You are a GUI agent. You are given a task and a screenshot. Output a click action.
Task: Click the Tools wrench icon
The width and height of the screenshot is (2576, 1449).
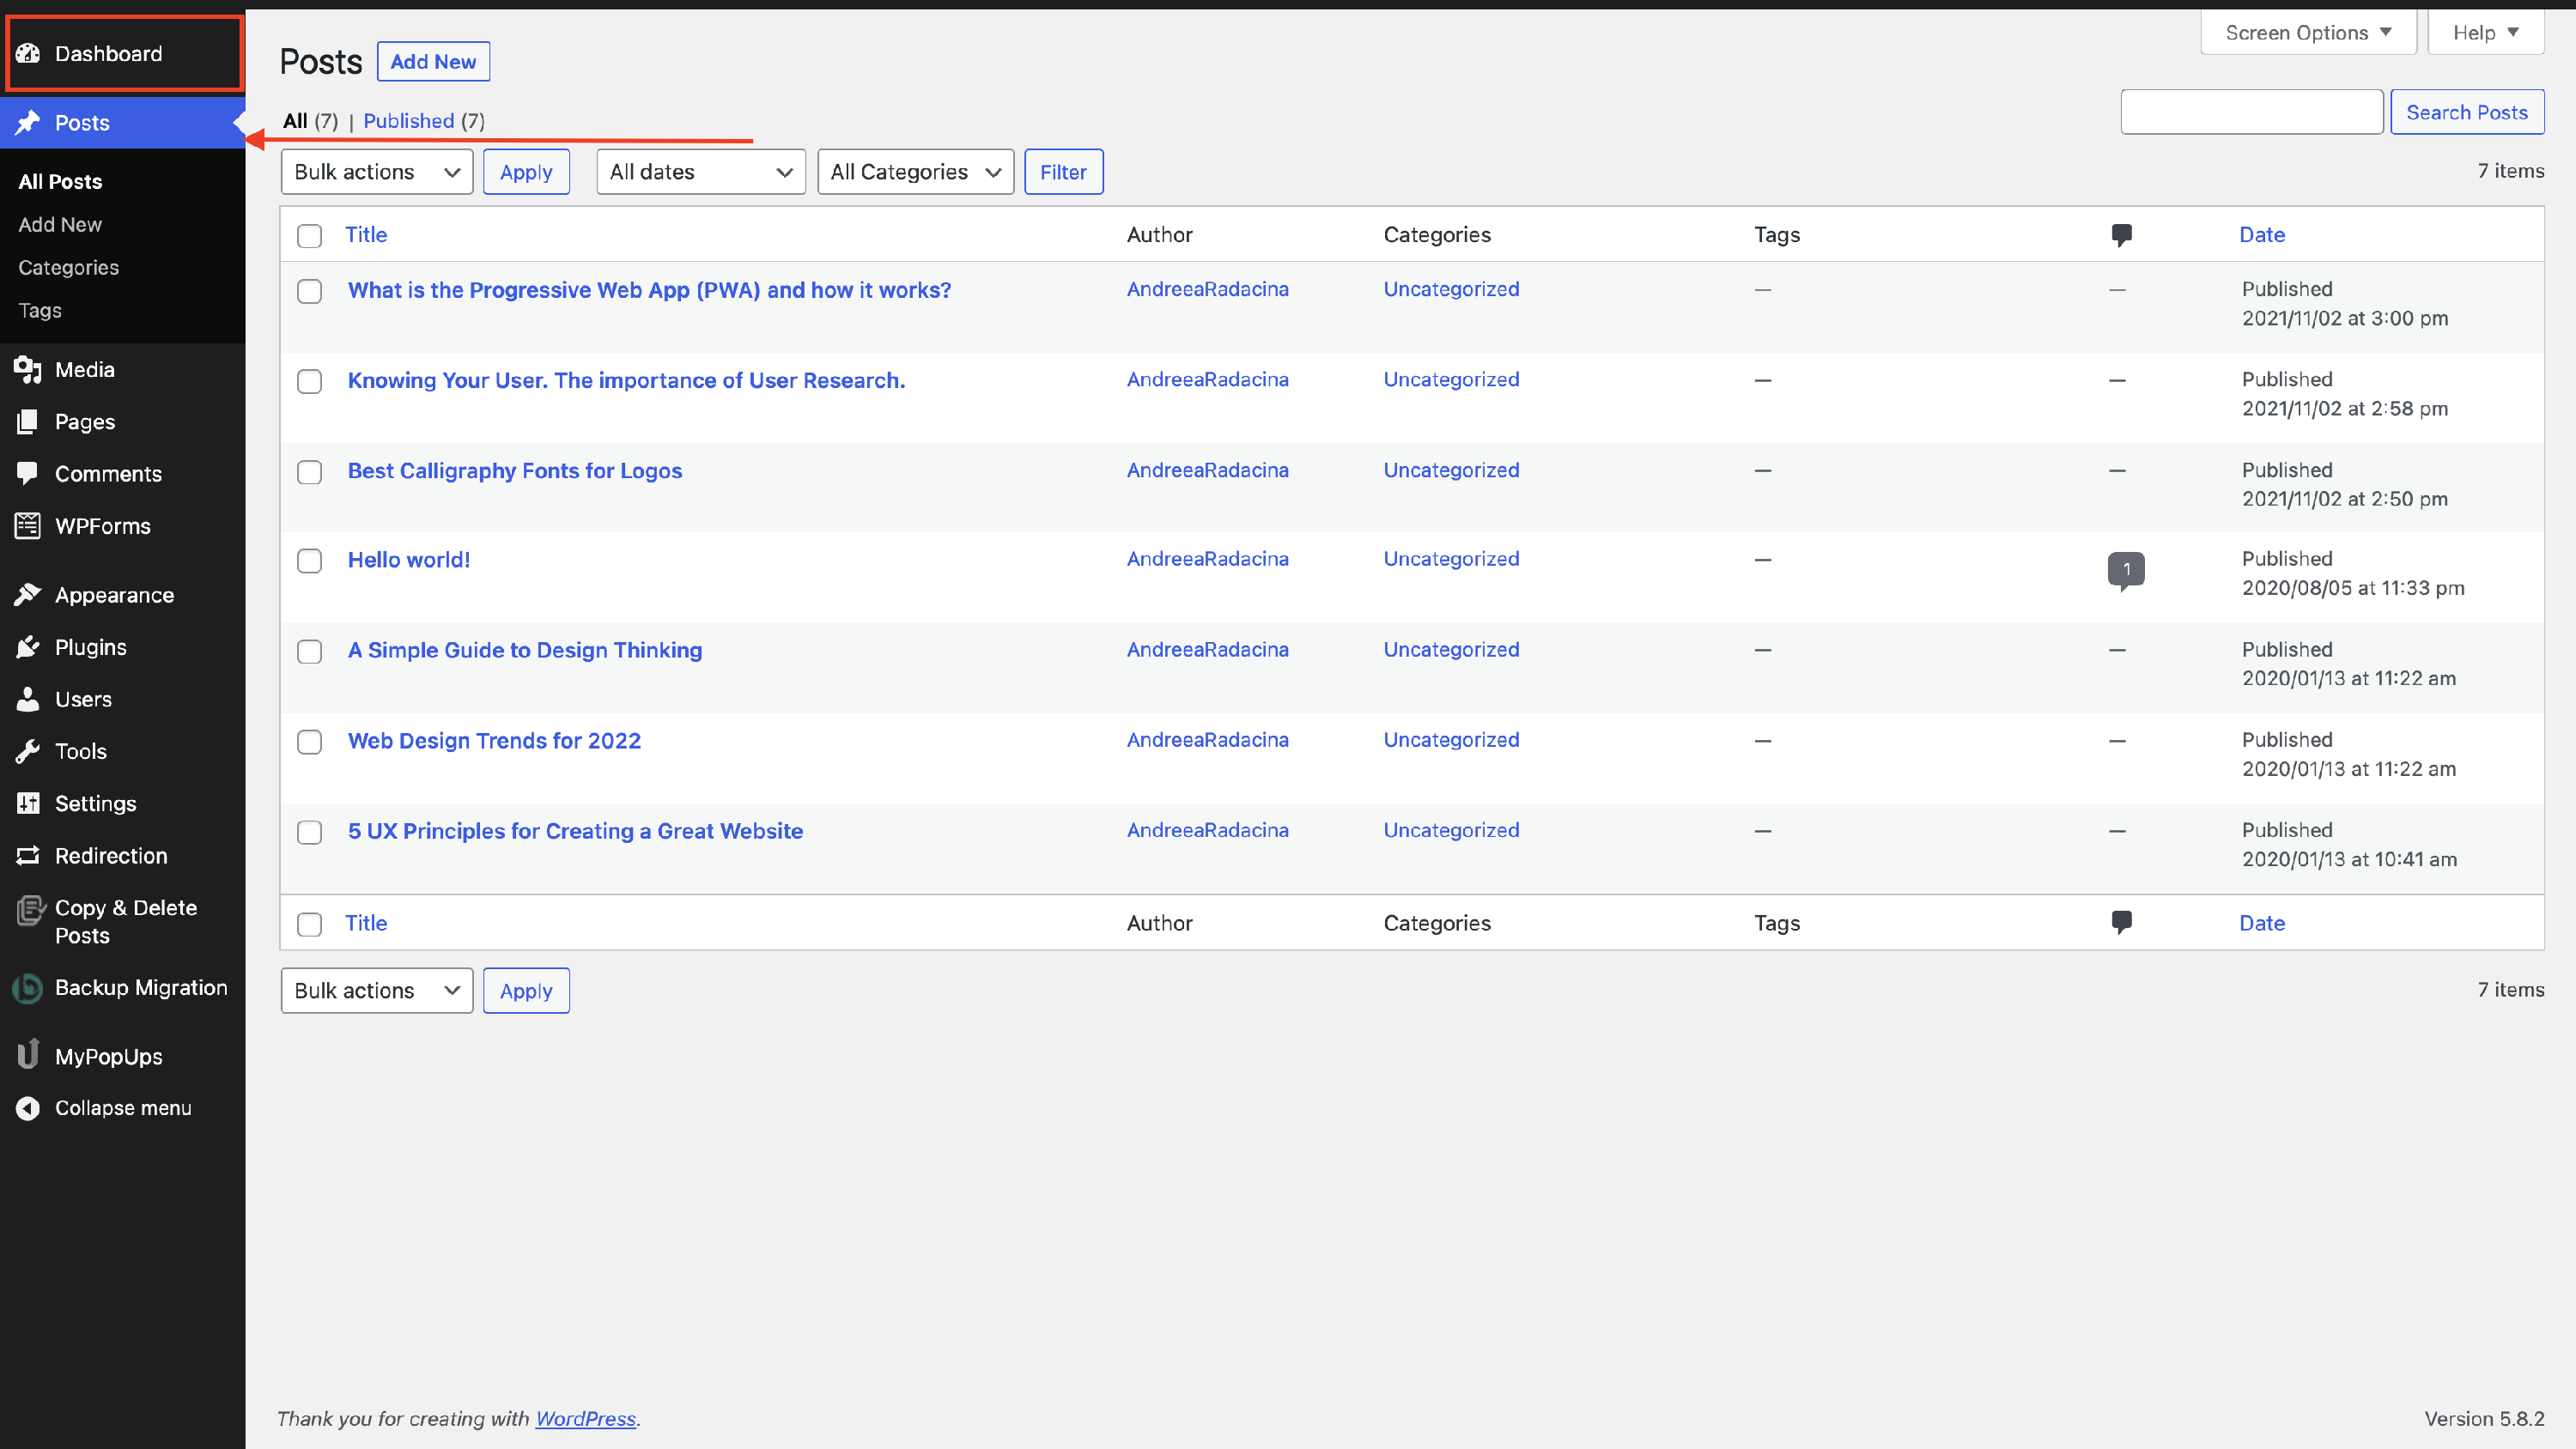tap(28, 751)
